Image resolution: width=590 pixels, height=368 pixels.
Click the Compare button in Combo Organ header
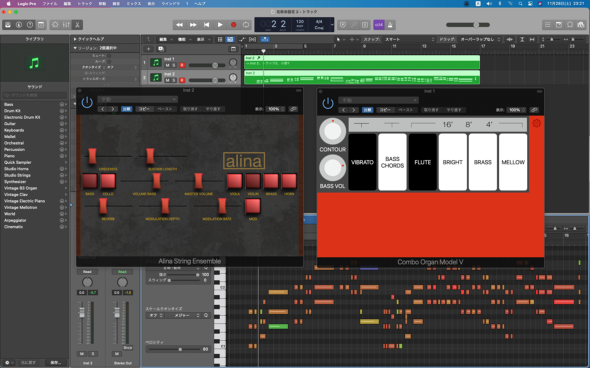pyautogui.click(x=367, y=110)
